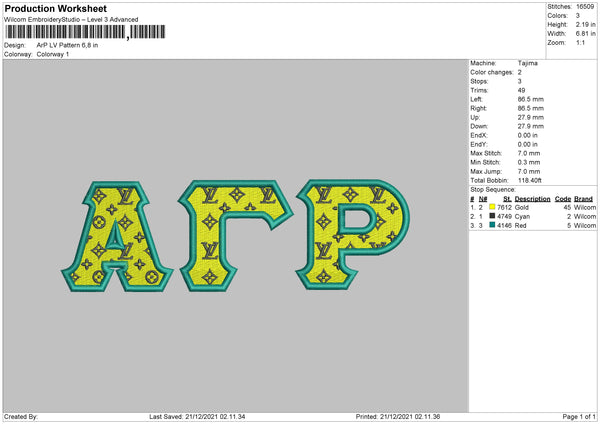Click the teal Red color swatch
Screen dimensions: 600x424
tap(492, 225)
